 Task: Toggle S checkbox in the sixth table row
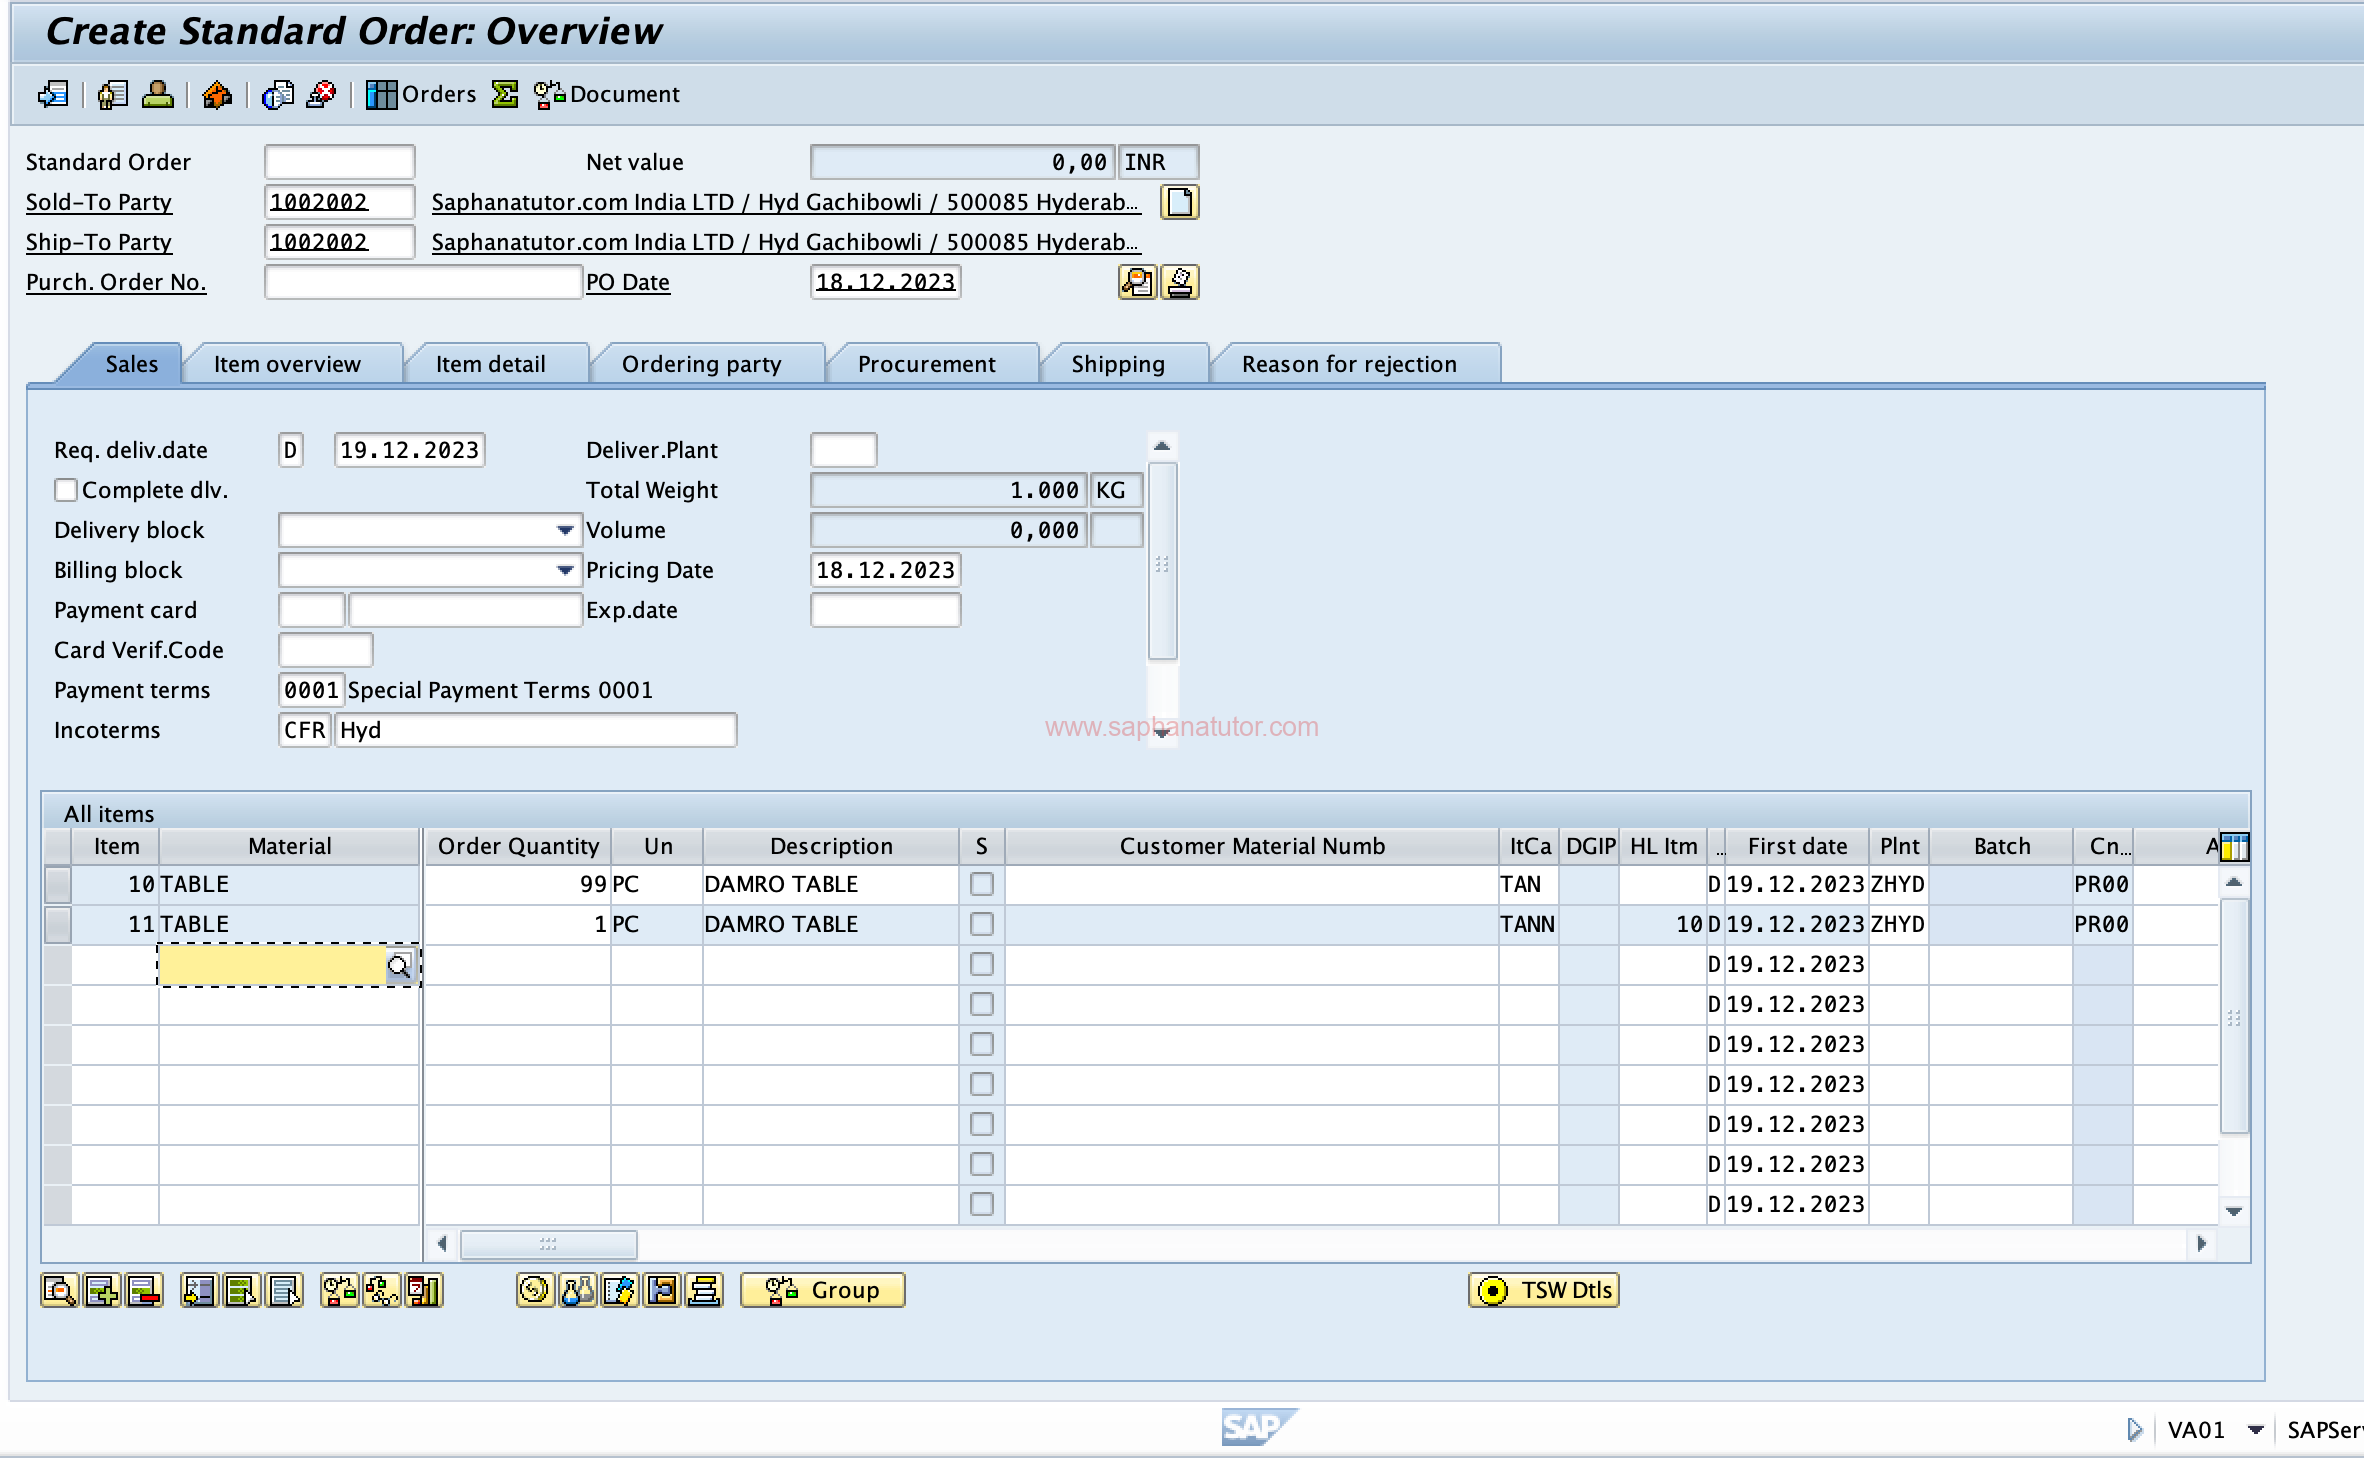click(982, 1084)
